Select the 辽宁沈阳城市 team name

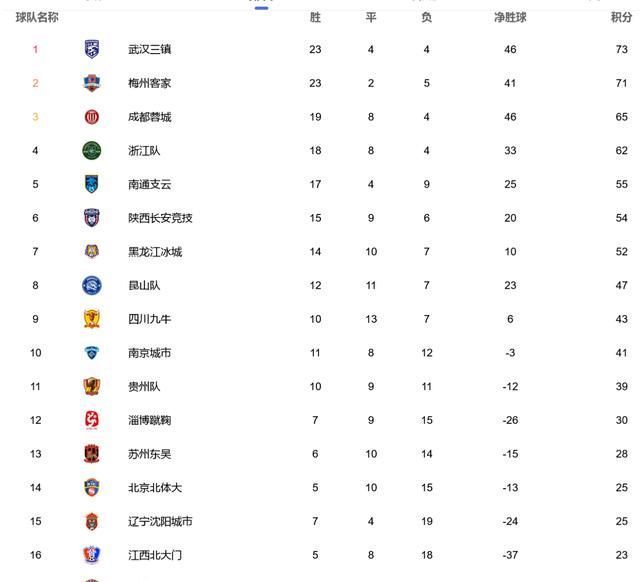click(160, 521)
